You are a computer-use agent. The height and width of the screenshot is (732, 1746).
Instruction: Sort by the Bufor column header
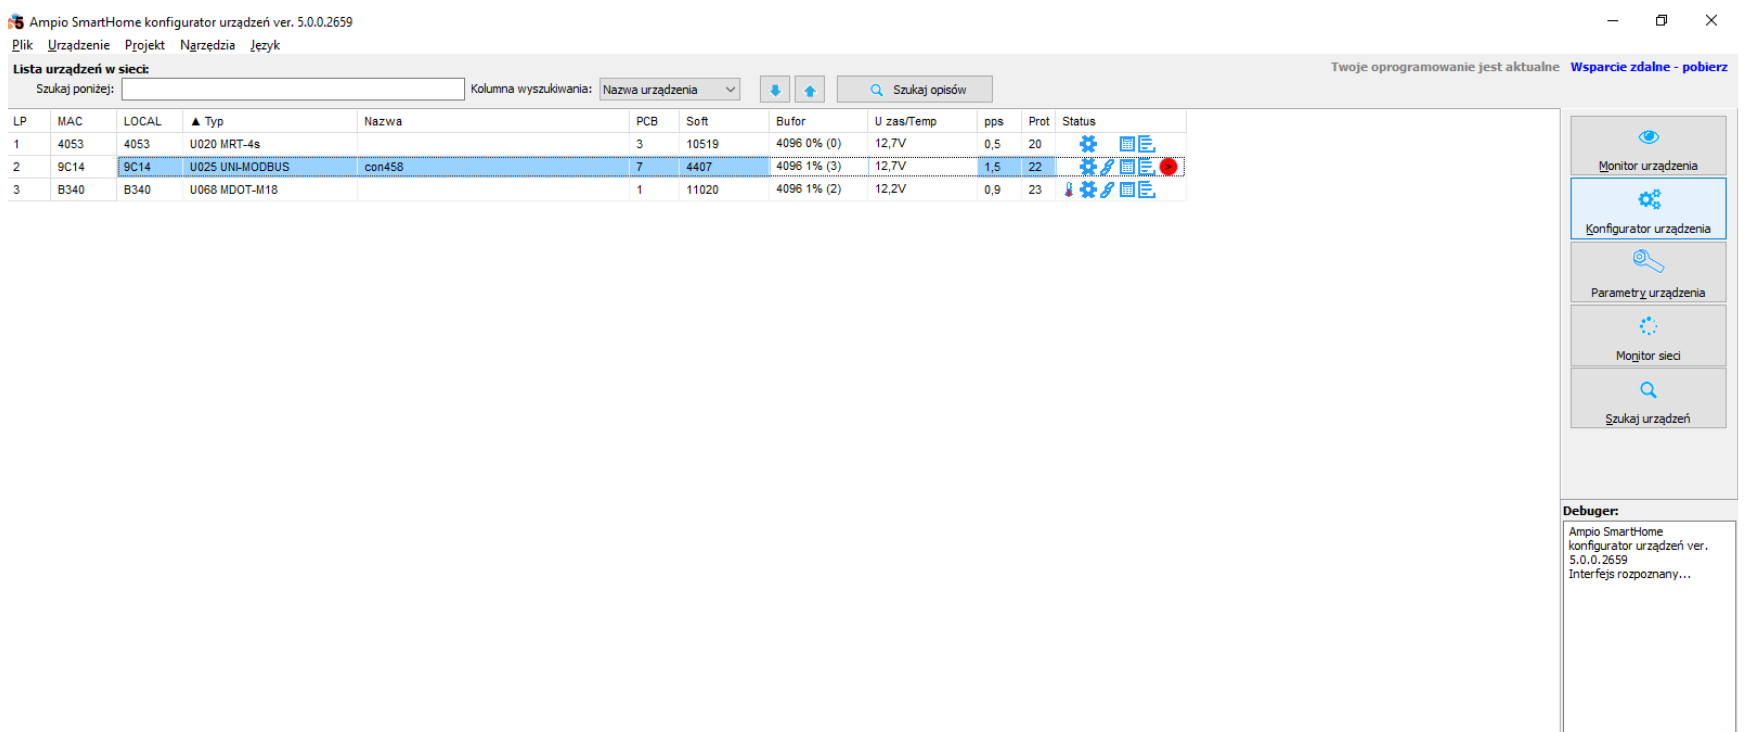[818, 121]
